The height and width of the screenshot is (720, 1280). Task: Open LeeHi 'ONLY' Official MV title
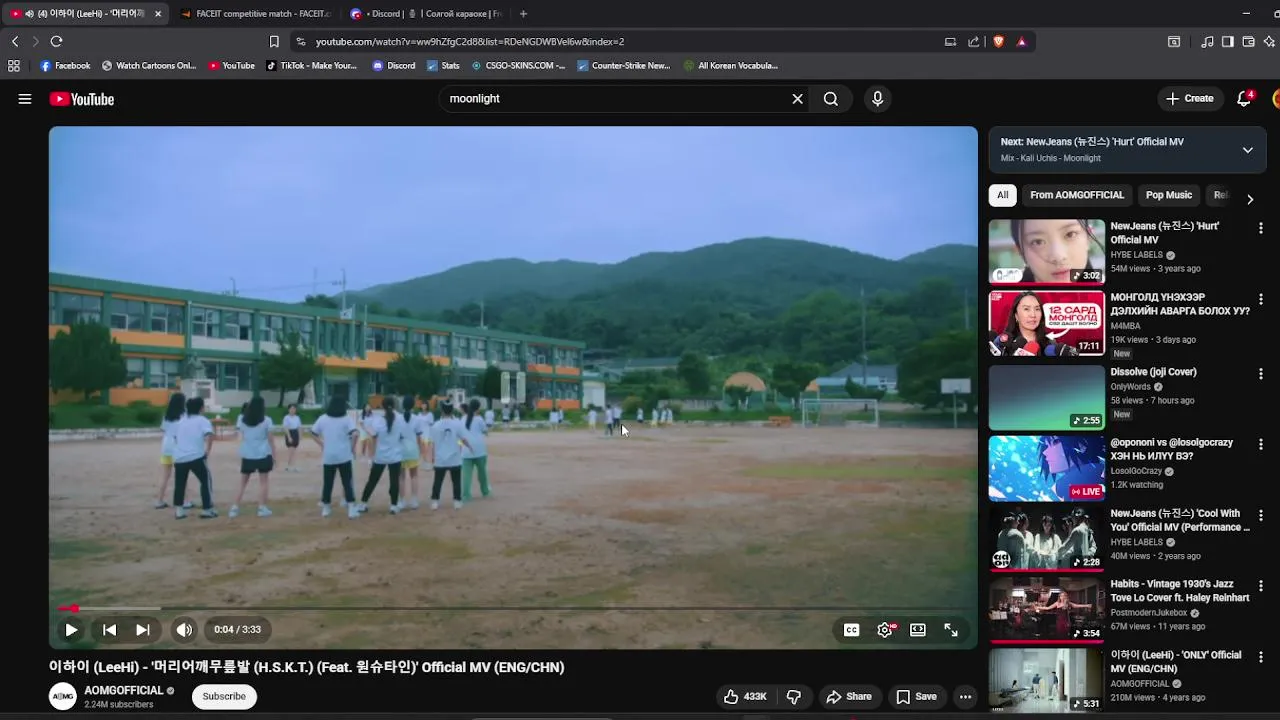coord(1176,662)
